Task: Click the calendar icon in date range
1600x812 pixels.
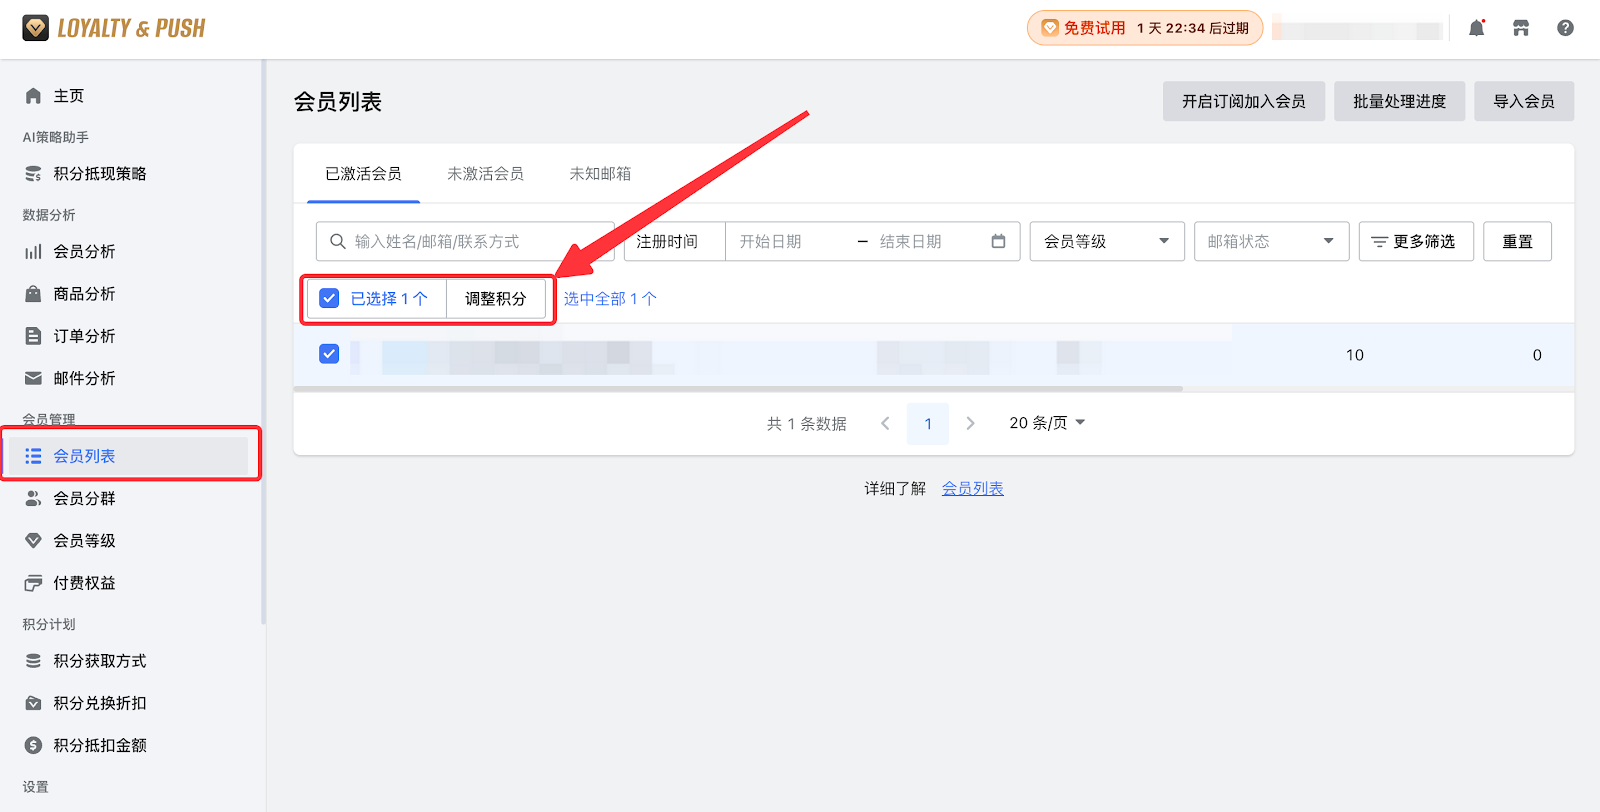Action: click(x=998, y=241)
